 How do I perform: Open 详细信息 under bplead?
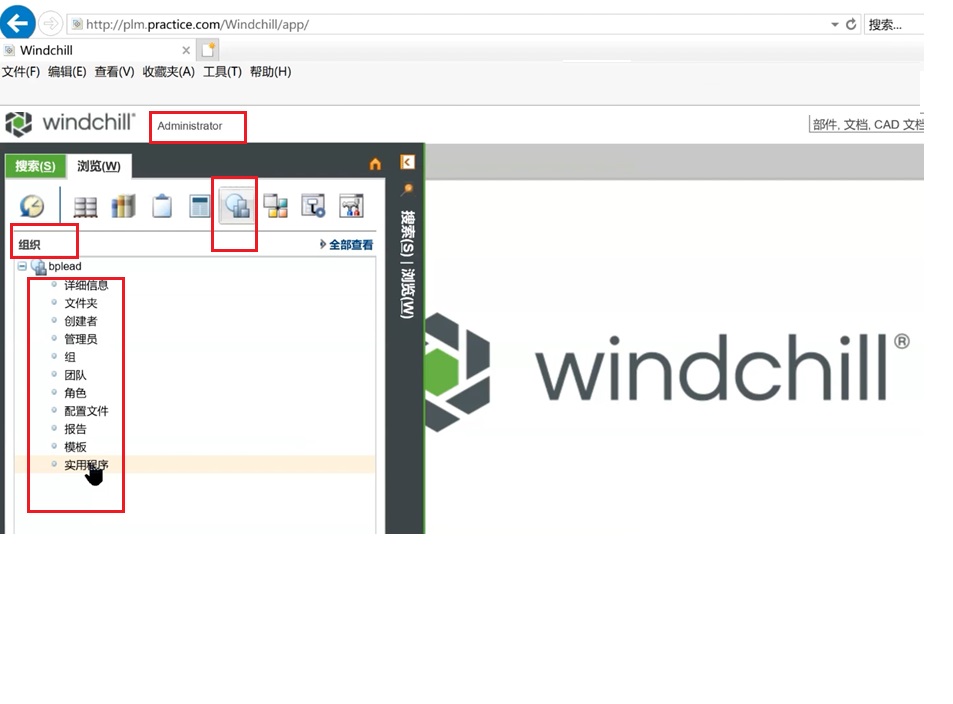point(86,285)
